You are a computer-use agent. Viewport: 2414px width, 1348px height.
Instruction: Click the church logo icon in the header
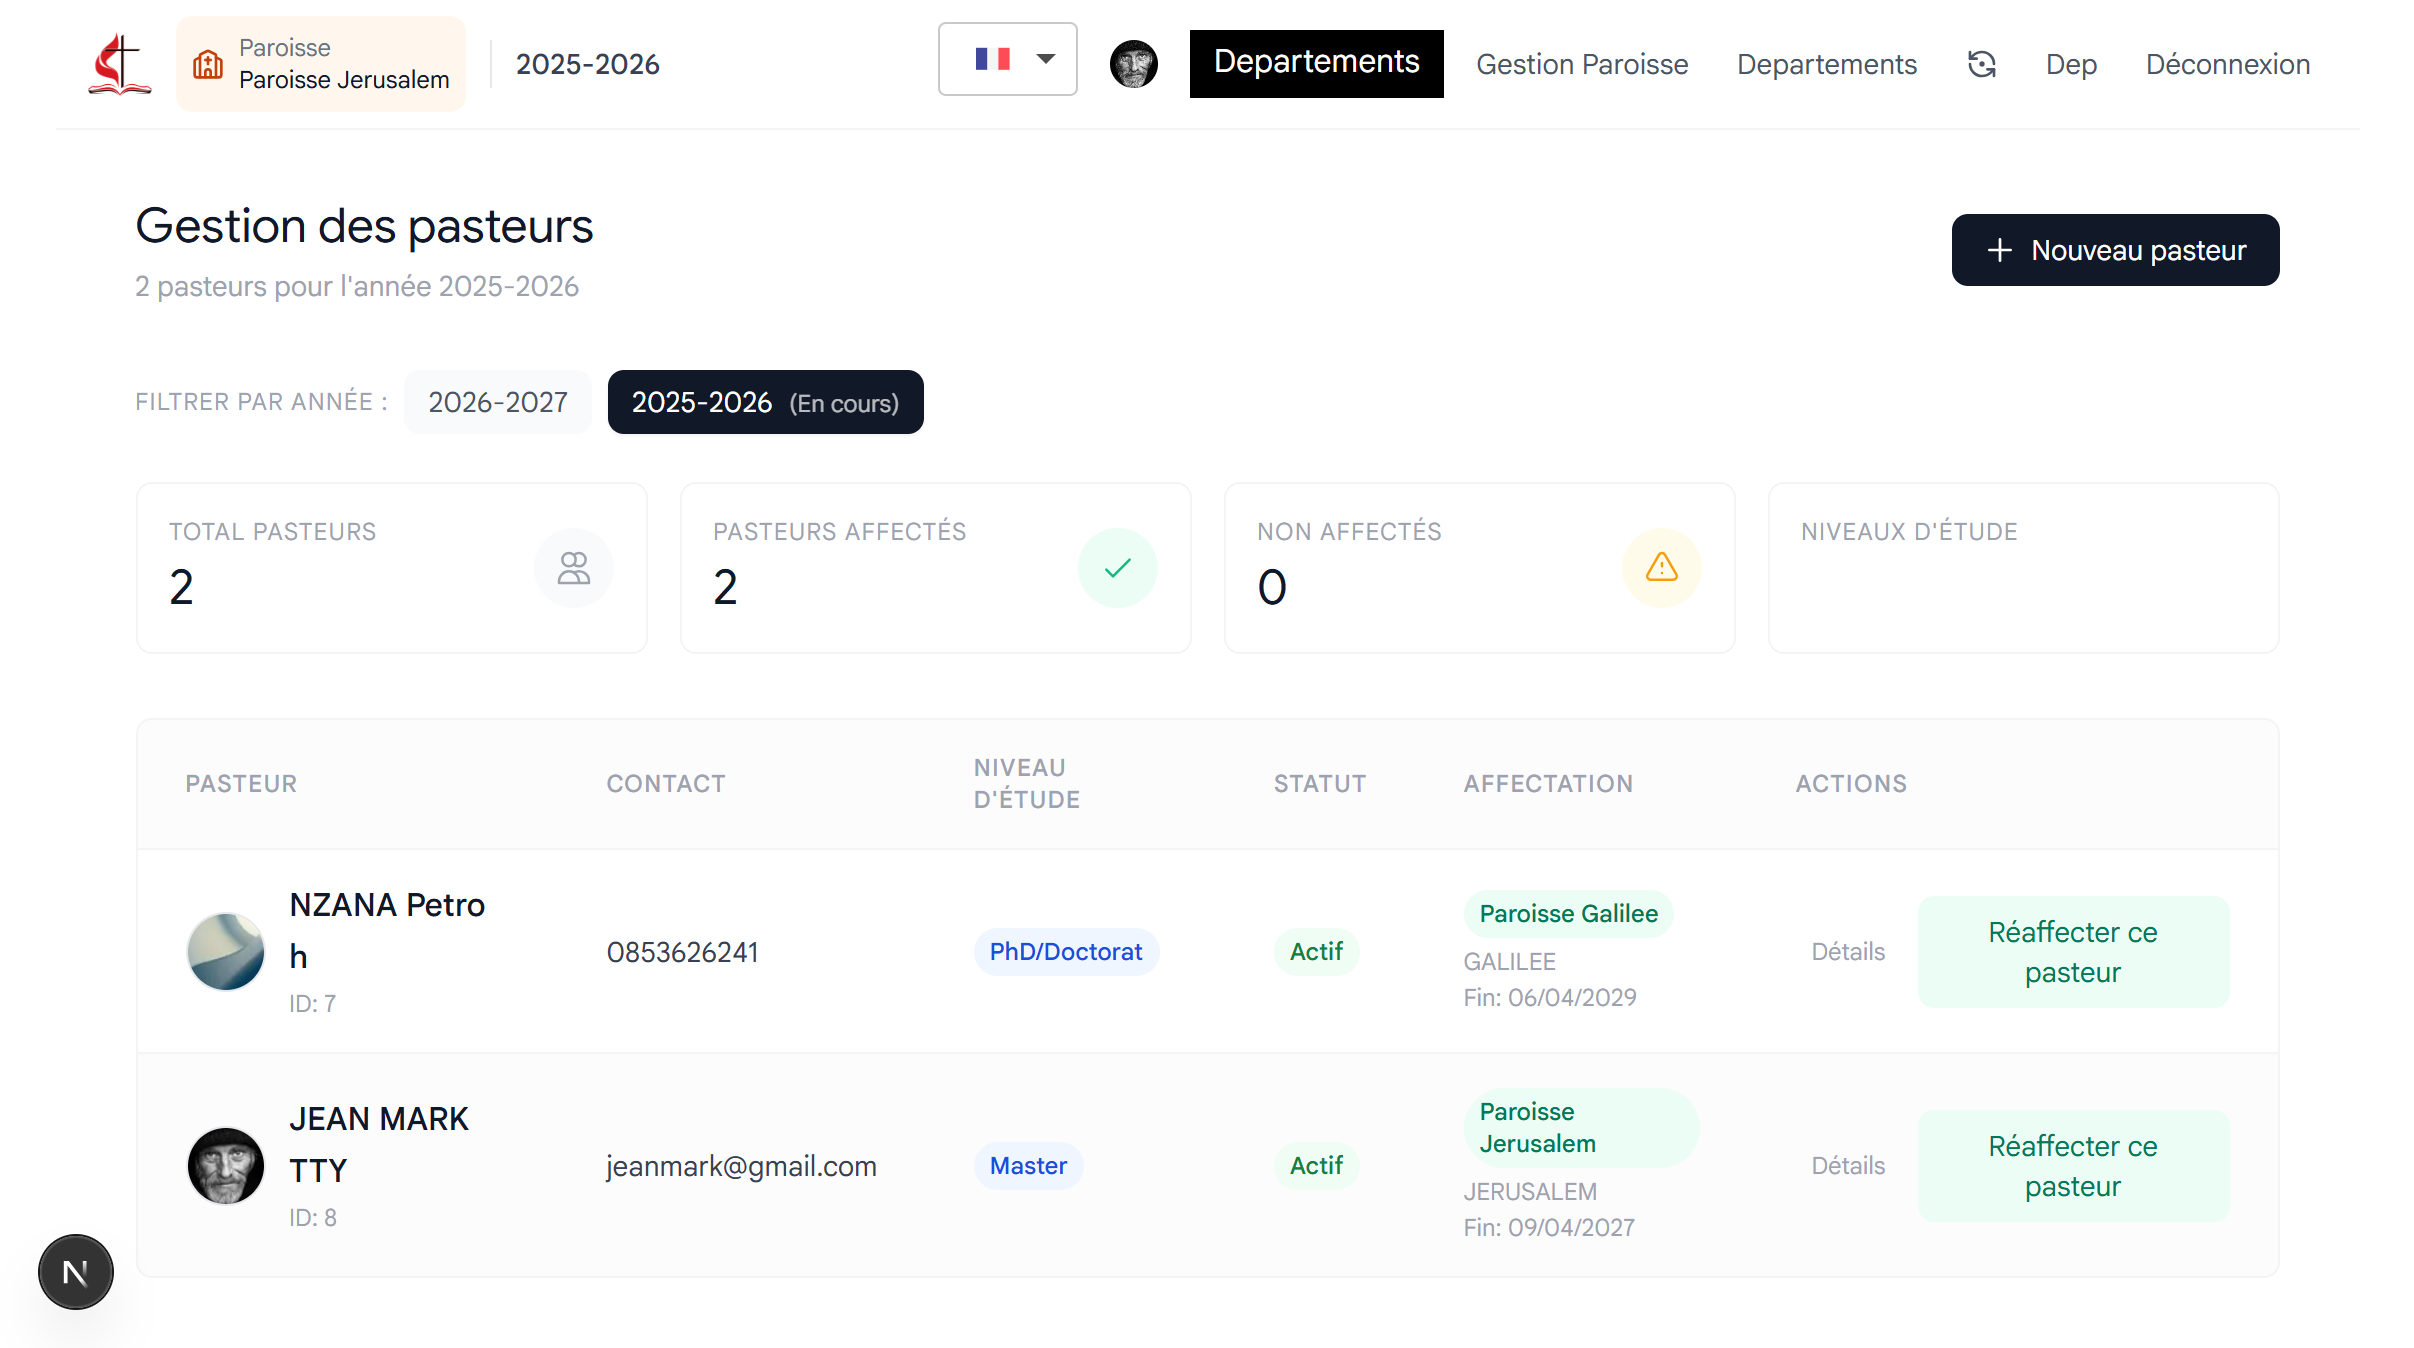(x=119, y=64)
